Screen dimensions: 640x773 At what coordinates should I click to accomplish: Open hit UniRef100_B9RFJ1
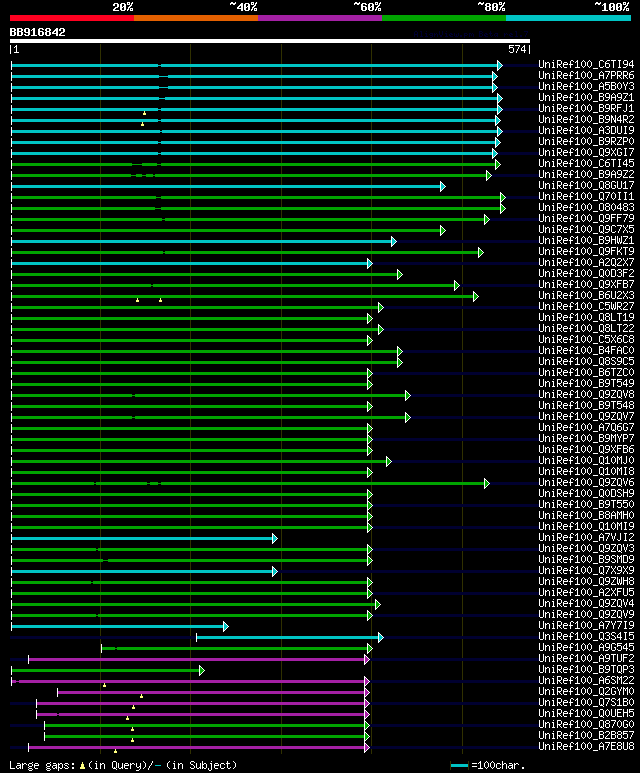point(586,108)
